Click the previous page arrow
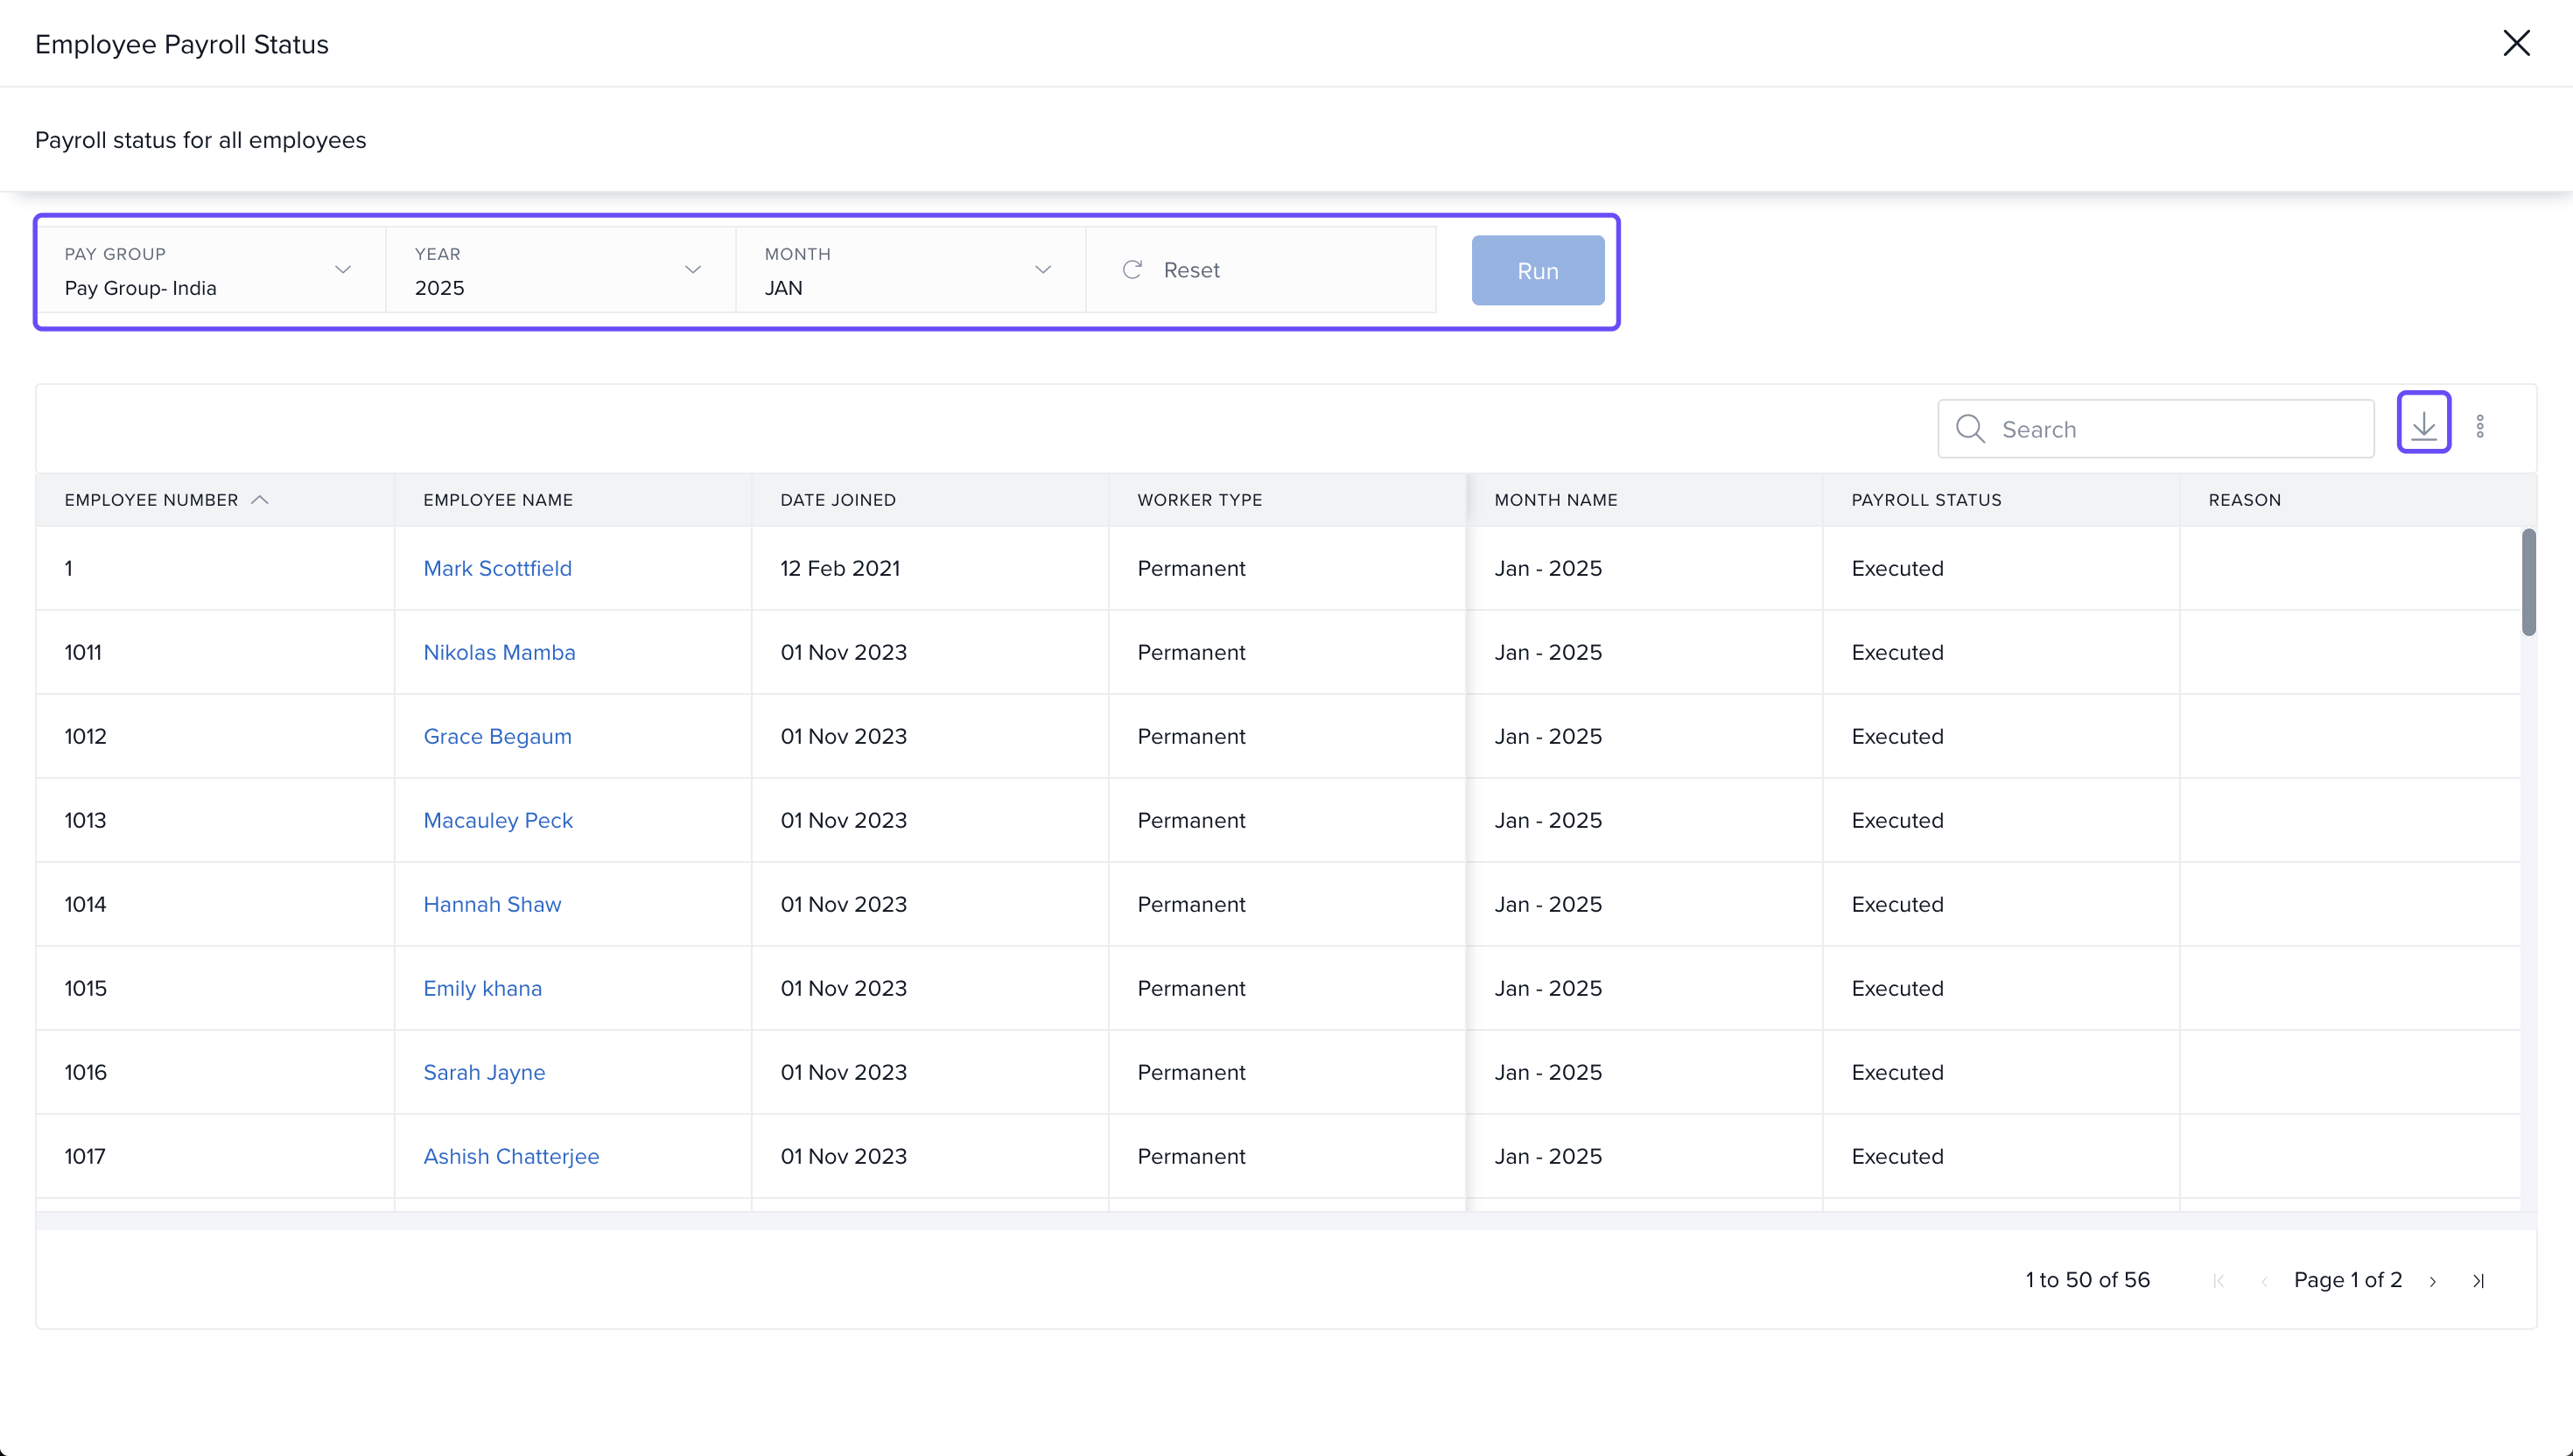Viewport: 2573px width, 1456px height. tap(2264, 1281)
